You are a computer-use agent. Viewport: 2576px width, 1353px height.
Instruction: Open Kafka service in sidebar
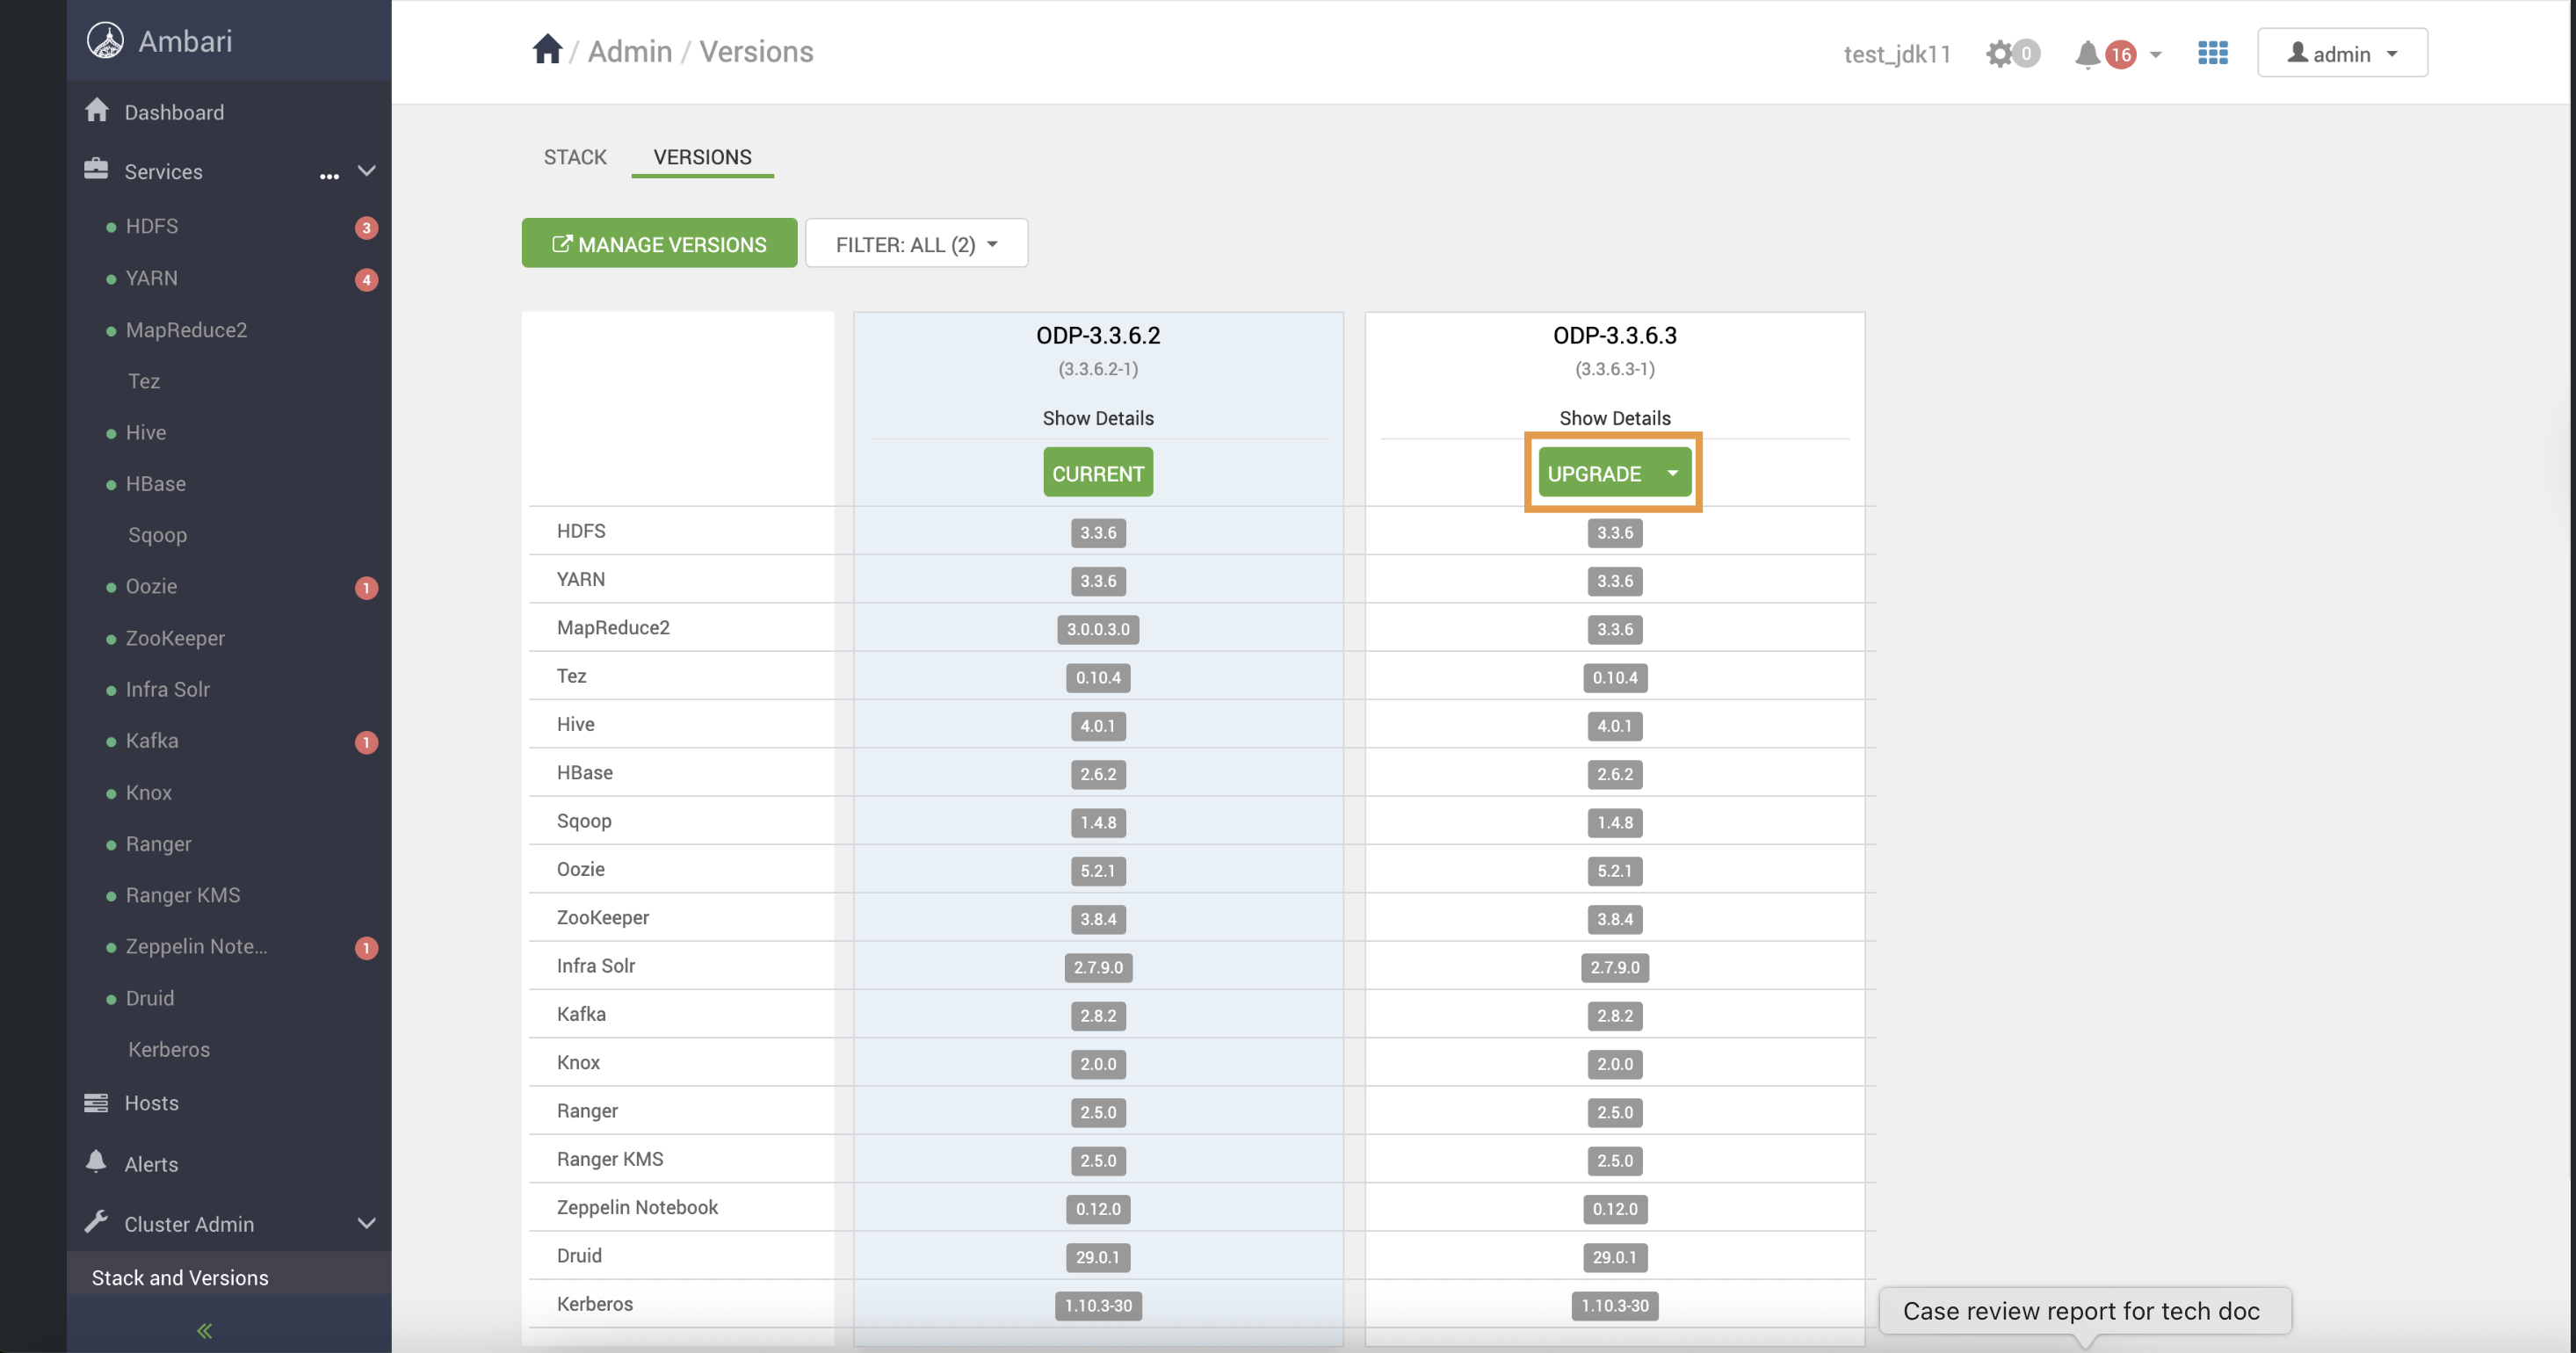click(x=152, y=741)
